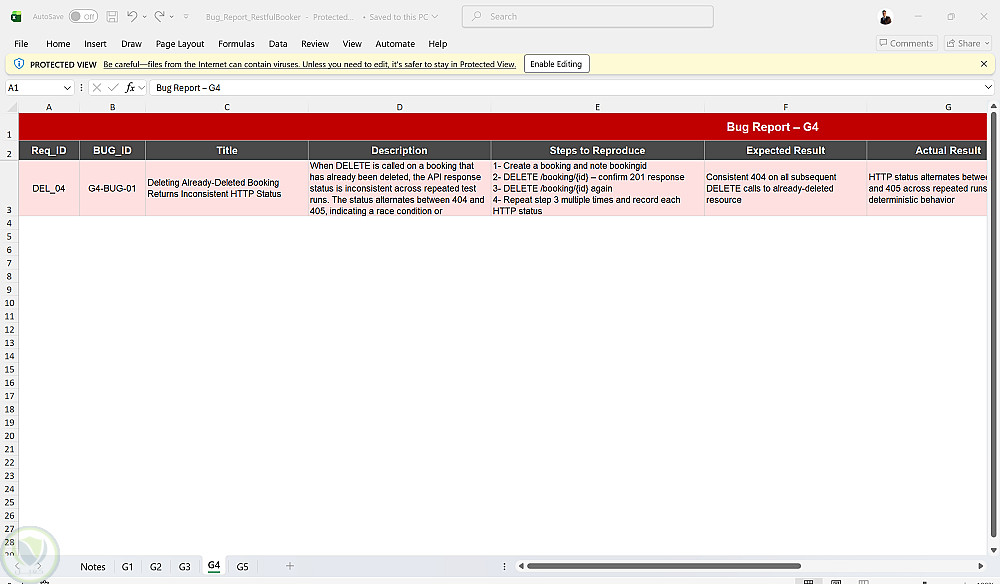1000x584 pixels.
Task: Open the Help ribbon tab
Action: pyautogui.click(x=438, y=43)
